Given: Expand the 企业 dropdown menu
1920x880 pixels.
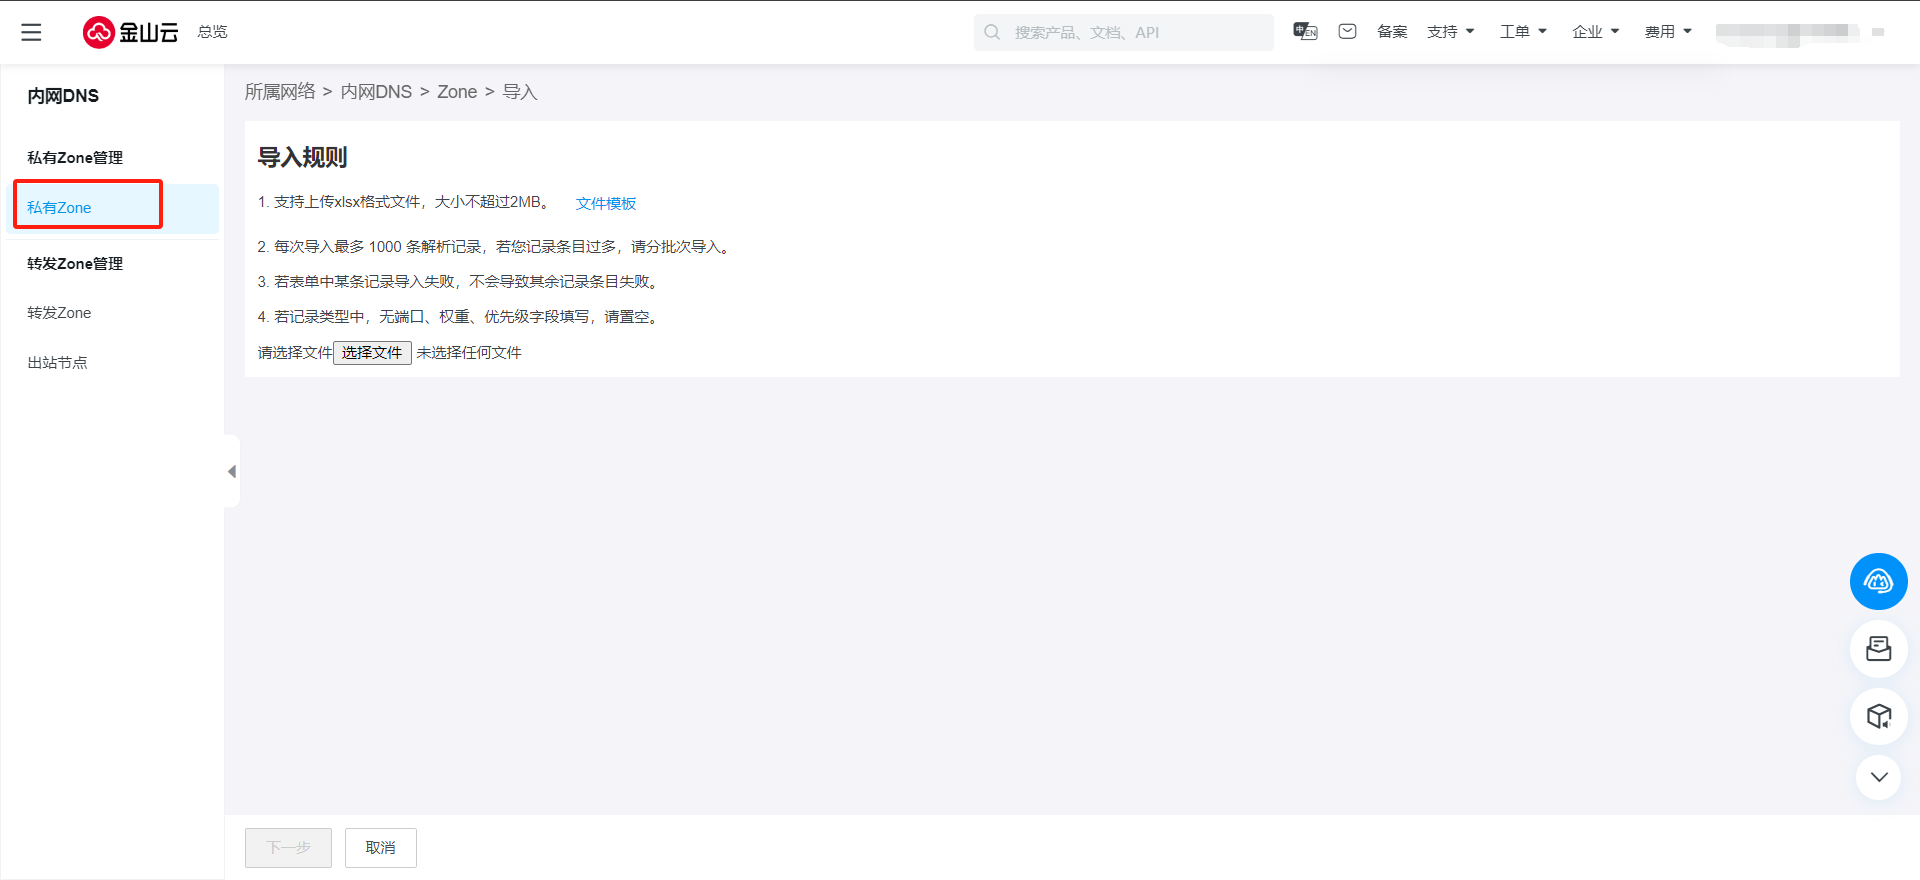Looking at the screenshot, I should point(1595,32).
